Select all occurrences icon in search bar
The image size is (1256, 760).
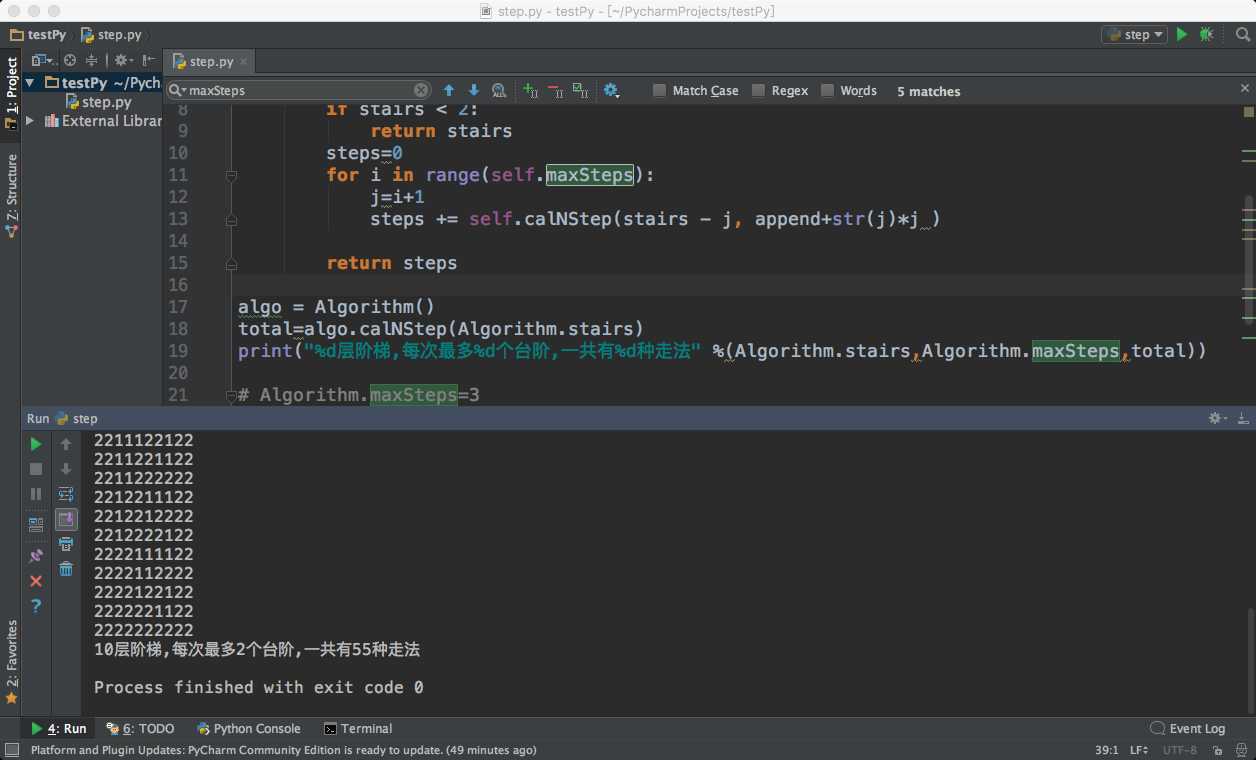580,90
